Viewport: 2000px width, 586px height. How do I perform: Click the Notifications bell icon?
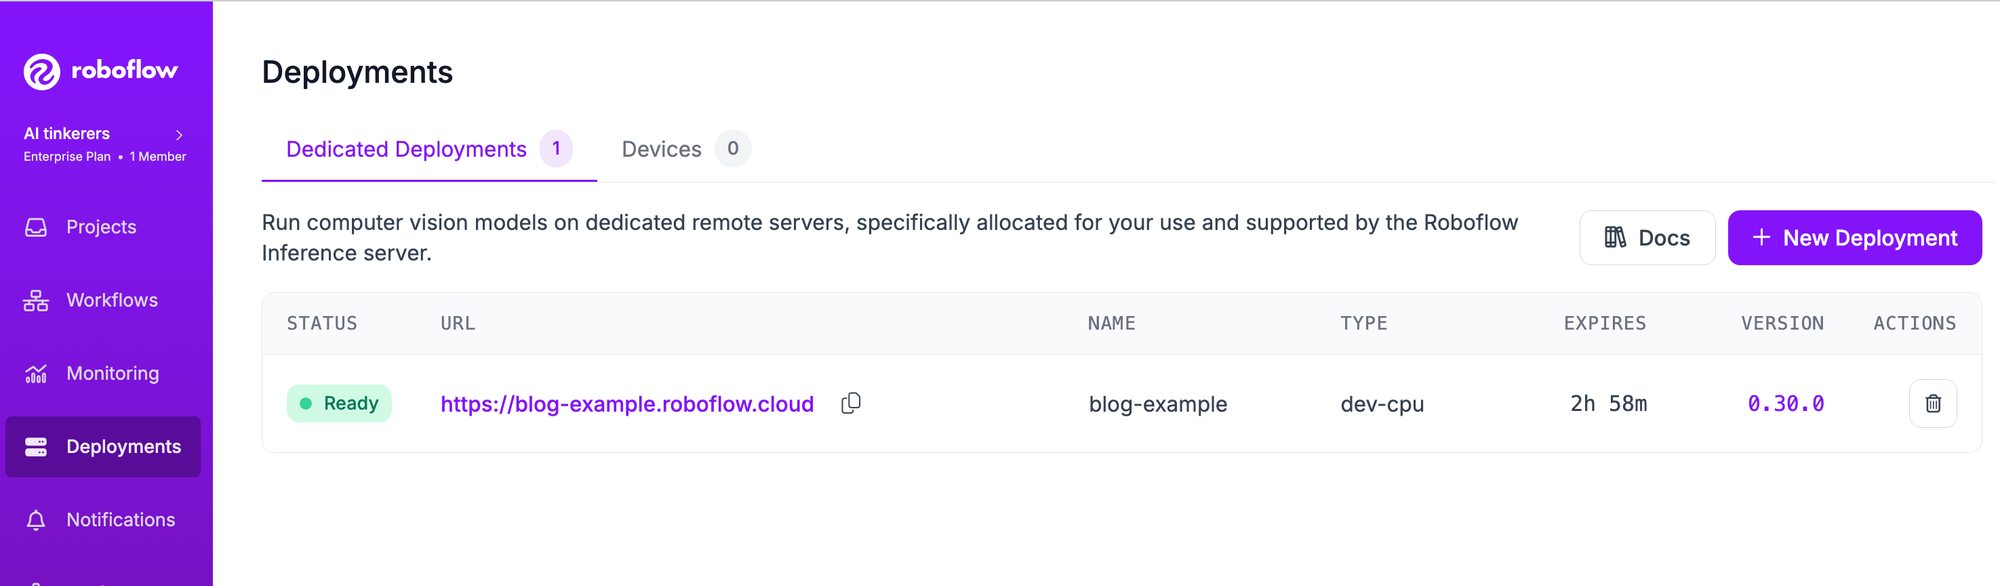36,520
